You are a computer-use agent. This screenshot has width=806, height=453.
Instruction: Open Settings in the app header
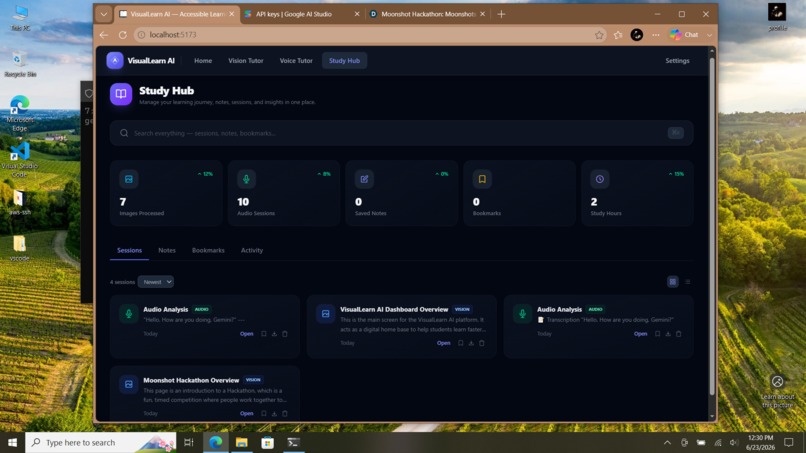coord(677,61)
